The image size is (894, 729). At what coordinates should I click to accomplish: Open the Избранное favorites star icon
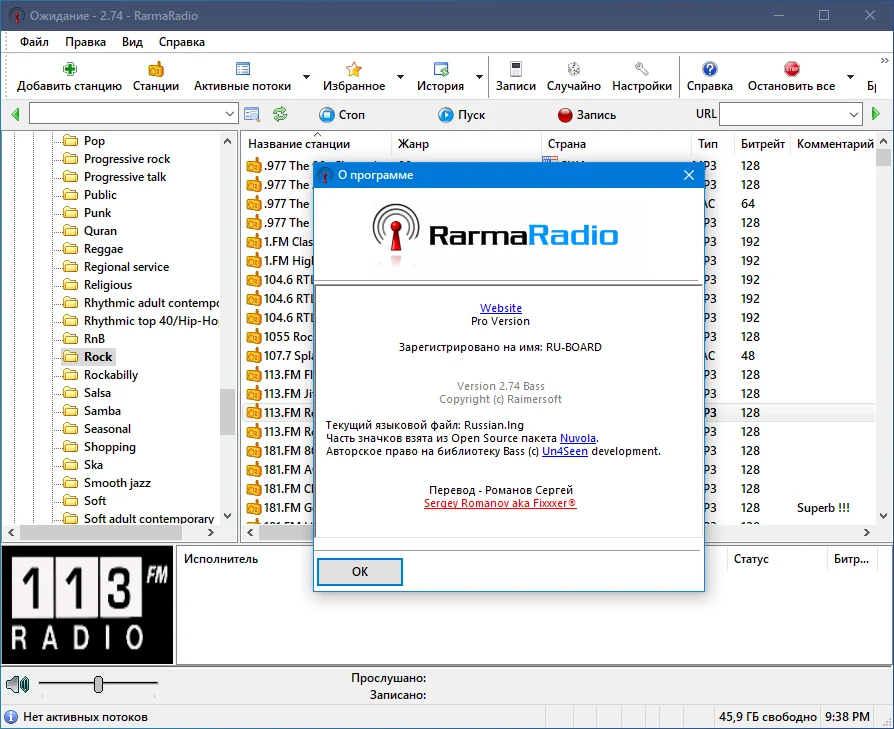coord(353,69)
